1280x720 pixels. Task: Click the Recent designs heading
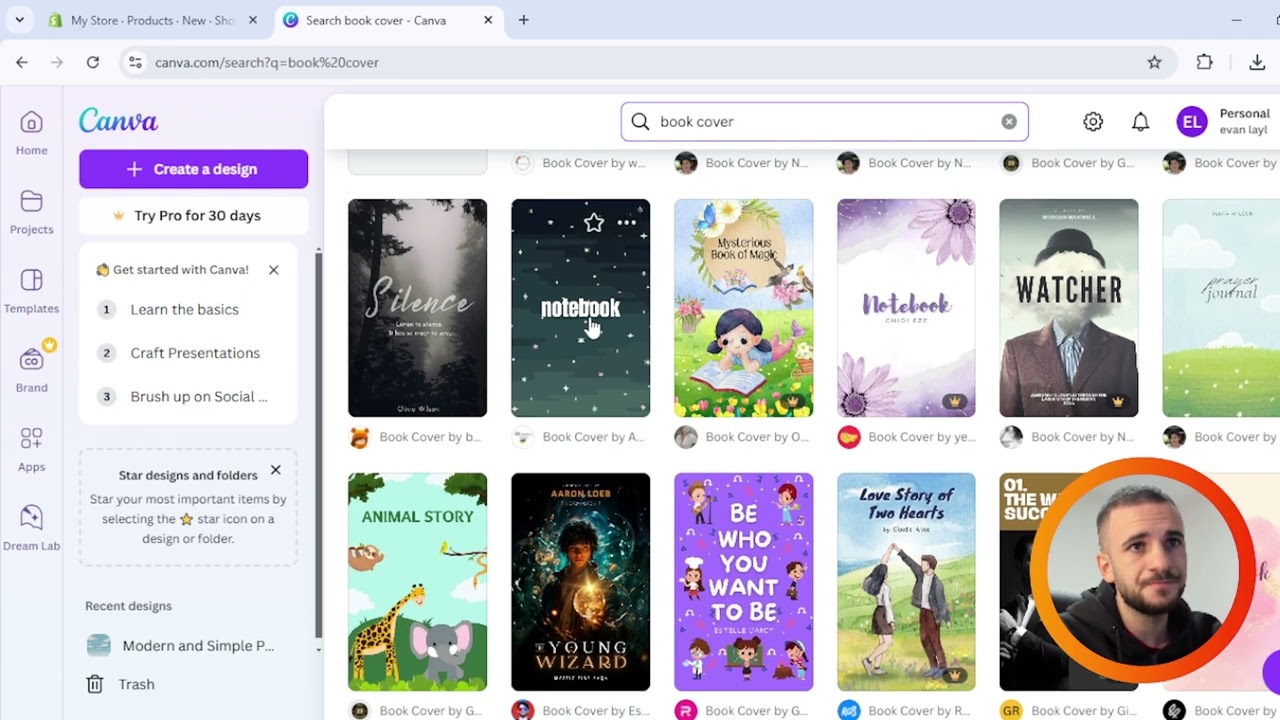point(128,606)
